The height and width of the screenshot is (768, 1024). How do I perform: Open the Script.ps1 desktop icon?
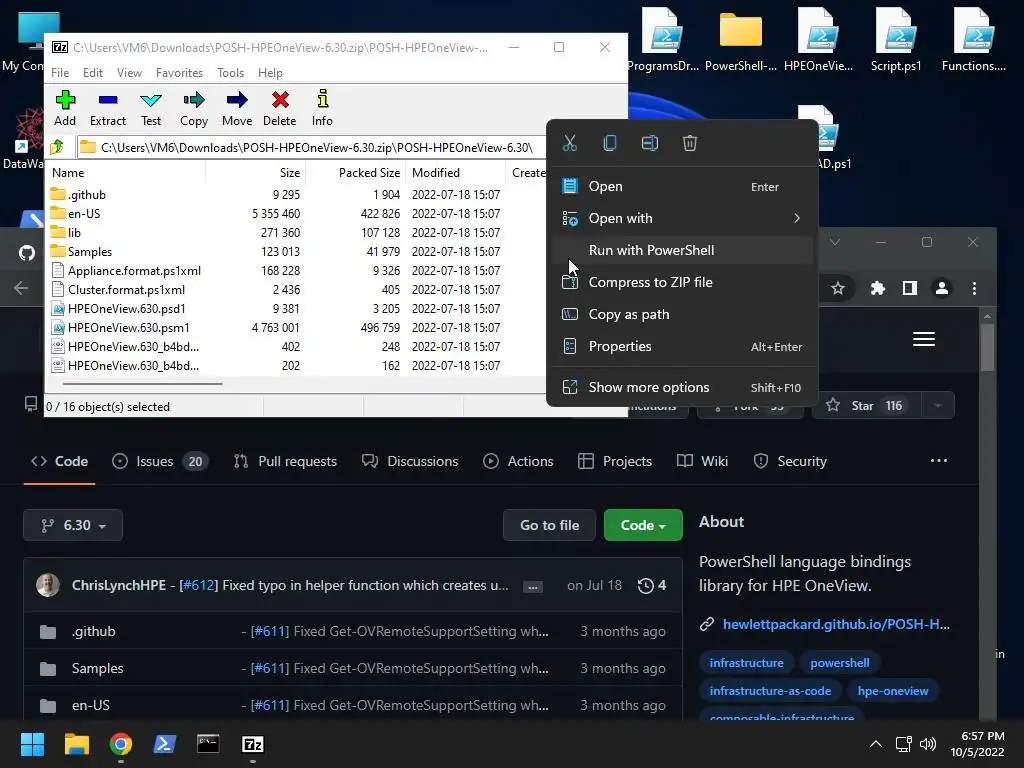click(x=896, y=39)
